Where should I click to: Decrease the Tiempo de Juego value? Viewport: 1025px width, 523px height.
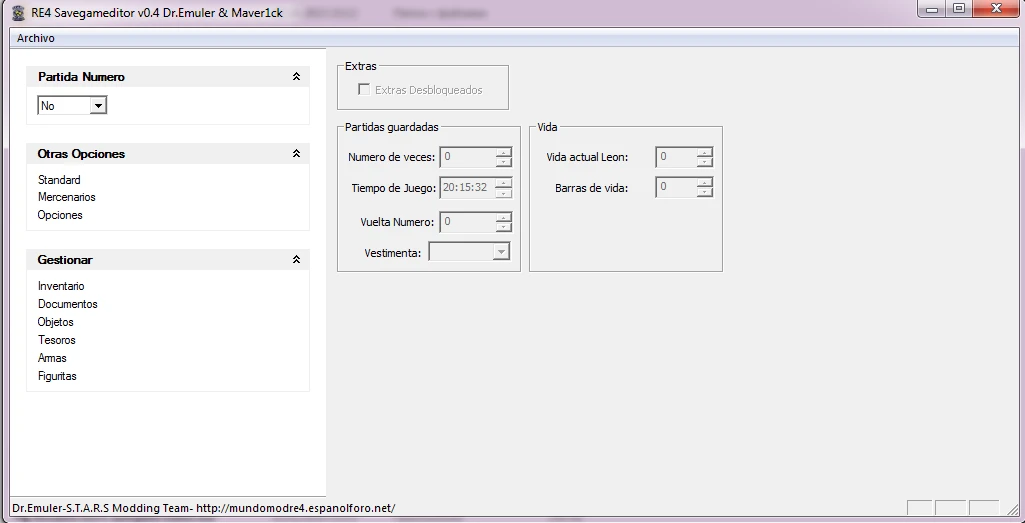[503, 193]
